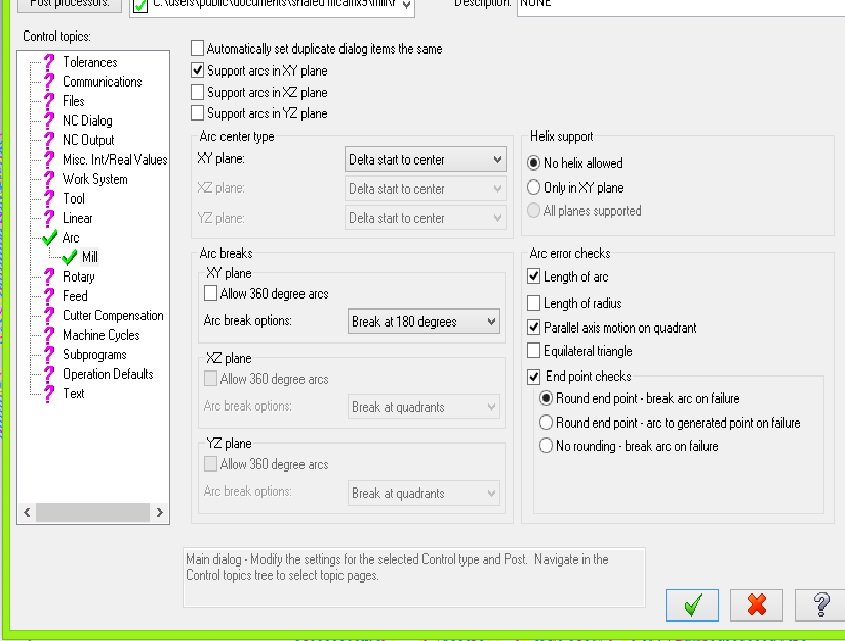Screen dimensions: 845x641
Task: Click the question mark icon beside Tool
Action: click(49, 199)
